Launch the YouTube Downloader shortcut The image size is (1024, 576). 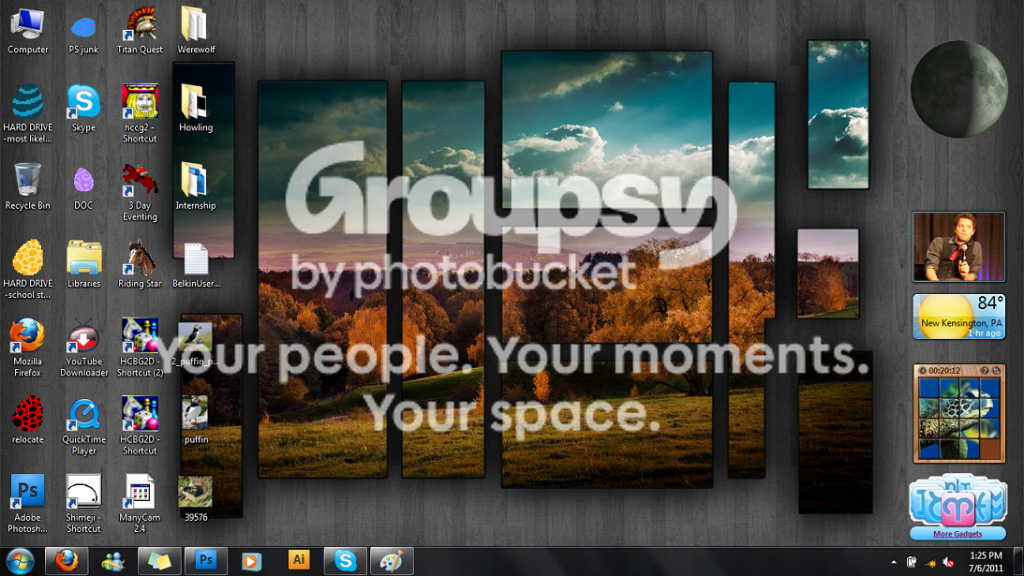(x=84, y=347)
